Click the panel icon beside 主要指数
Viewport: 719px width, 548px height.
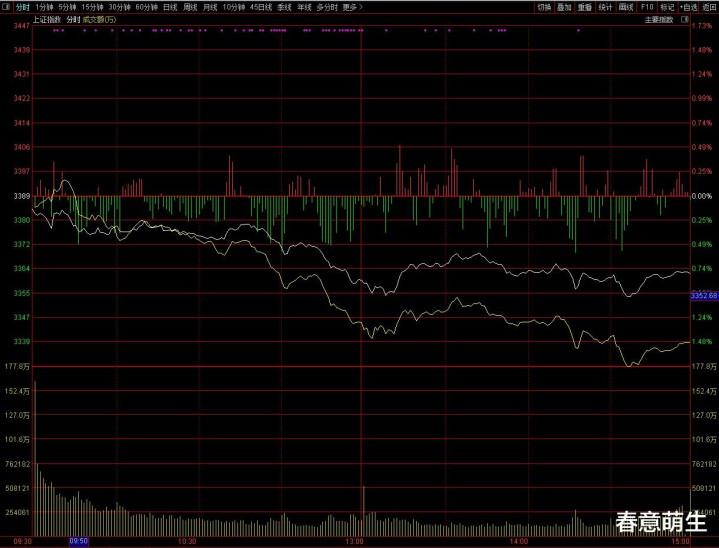click(x=685, y=20)
